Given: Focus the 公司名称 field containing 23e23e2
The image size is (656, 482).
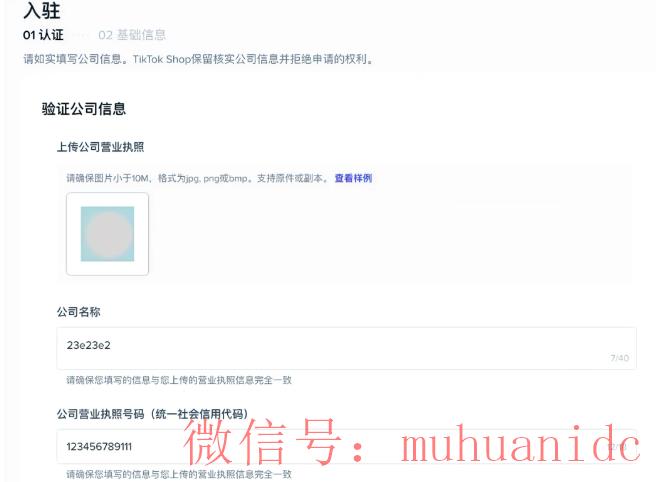Looking at the screenshot, I should 346,349.
